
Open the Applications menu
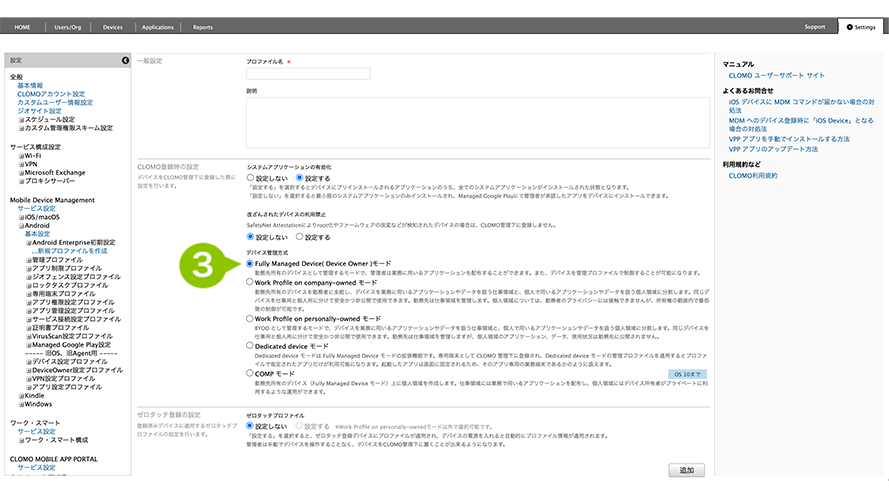pos(158,27)
